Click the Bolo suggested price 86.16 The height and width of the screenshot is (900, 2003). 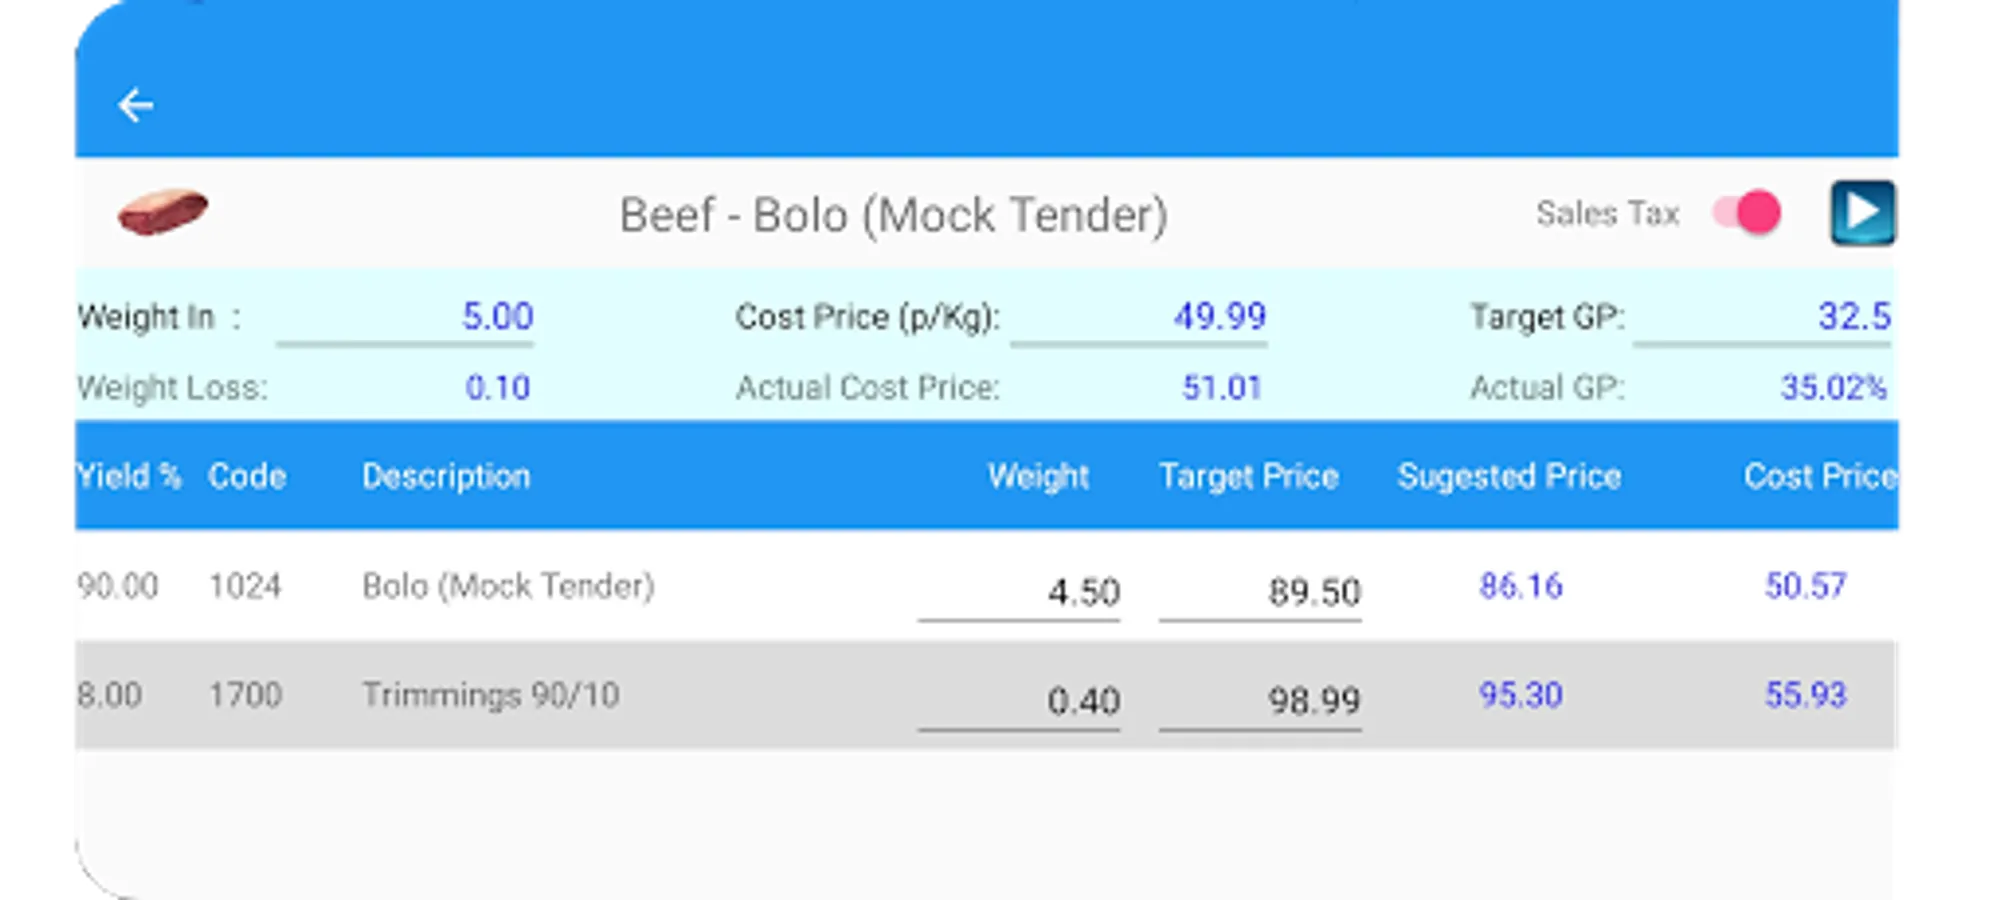[x=1520, y=586]
